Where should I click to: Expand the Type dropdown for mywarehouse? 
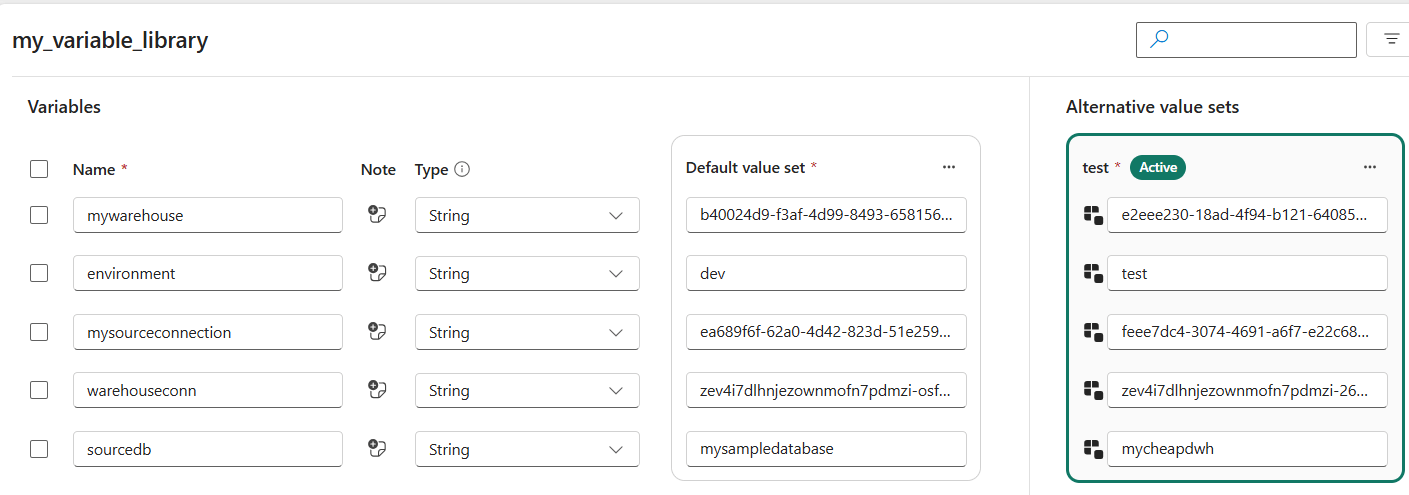click(x=527, y=215)
